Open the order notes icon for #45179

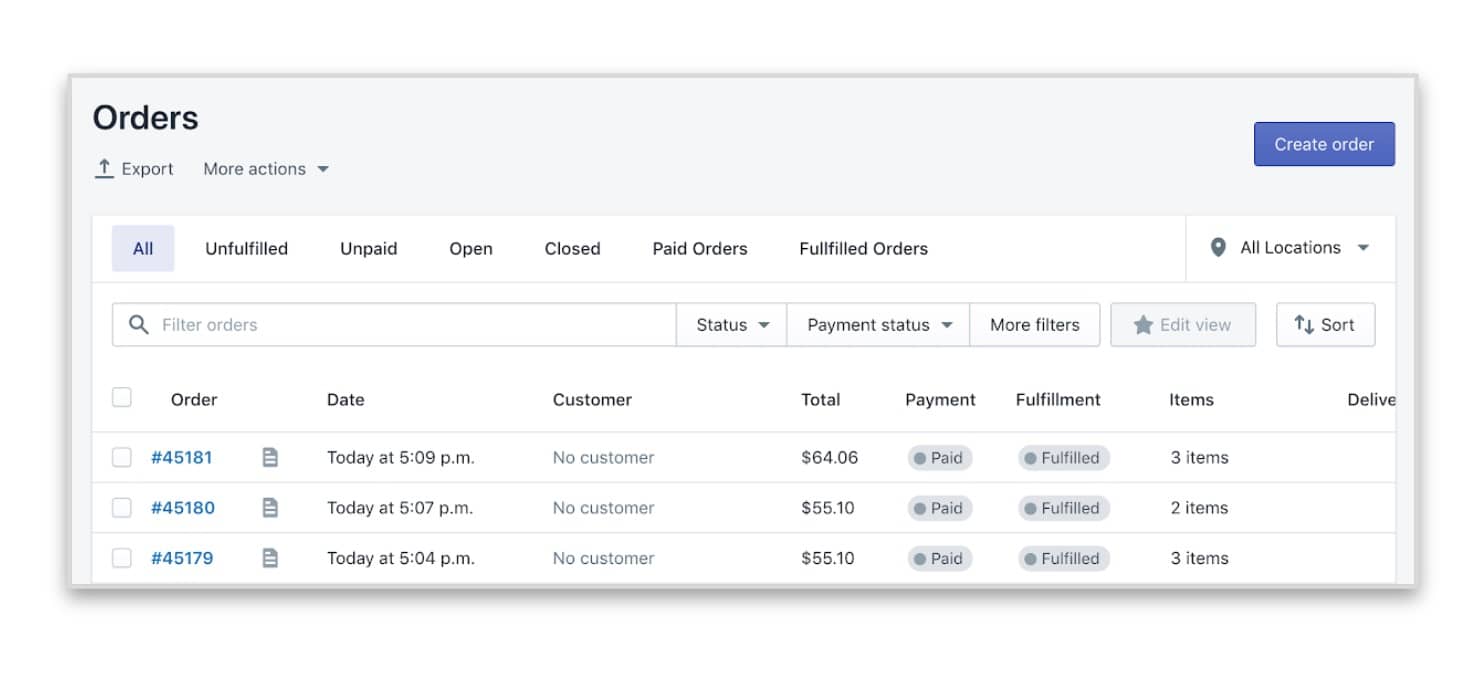[269, 558]
